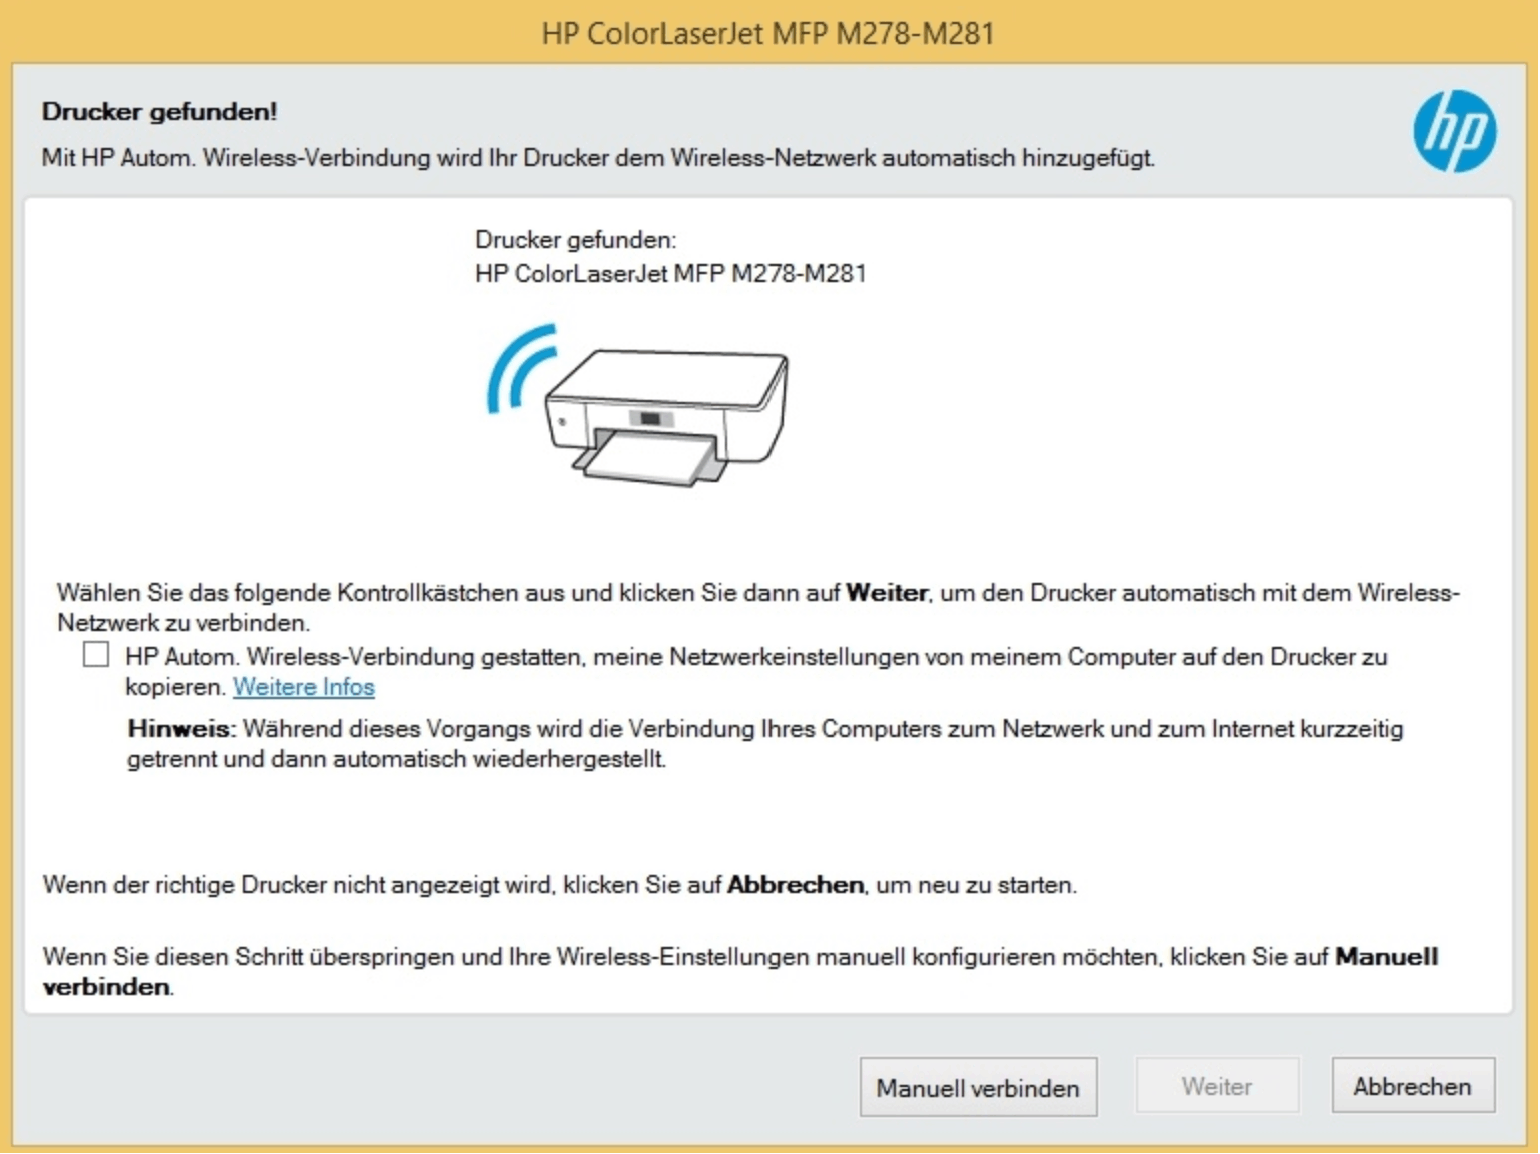Click the window title HP ColorLaserJet MFP M278-M281
The image size is (1540, 1154).
[x=768, y=34]
